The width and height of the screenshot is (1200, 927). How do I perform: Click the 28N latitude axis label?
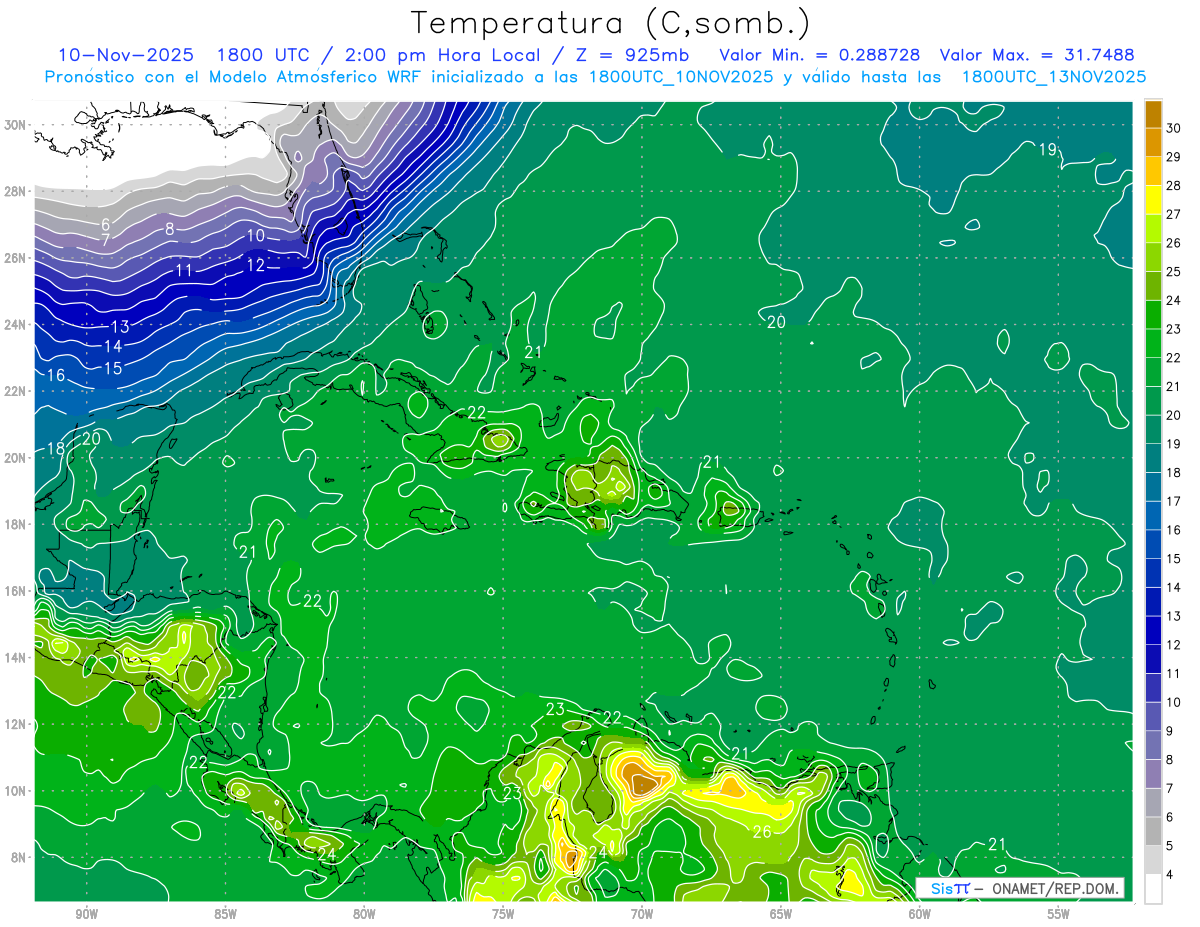pos(16,191)
